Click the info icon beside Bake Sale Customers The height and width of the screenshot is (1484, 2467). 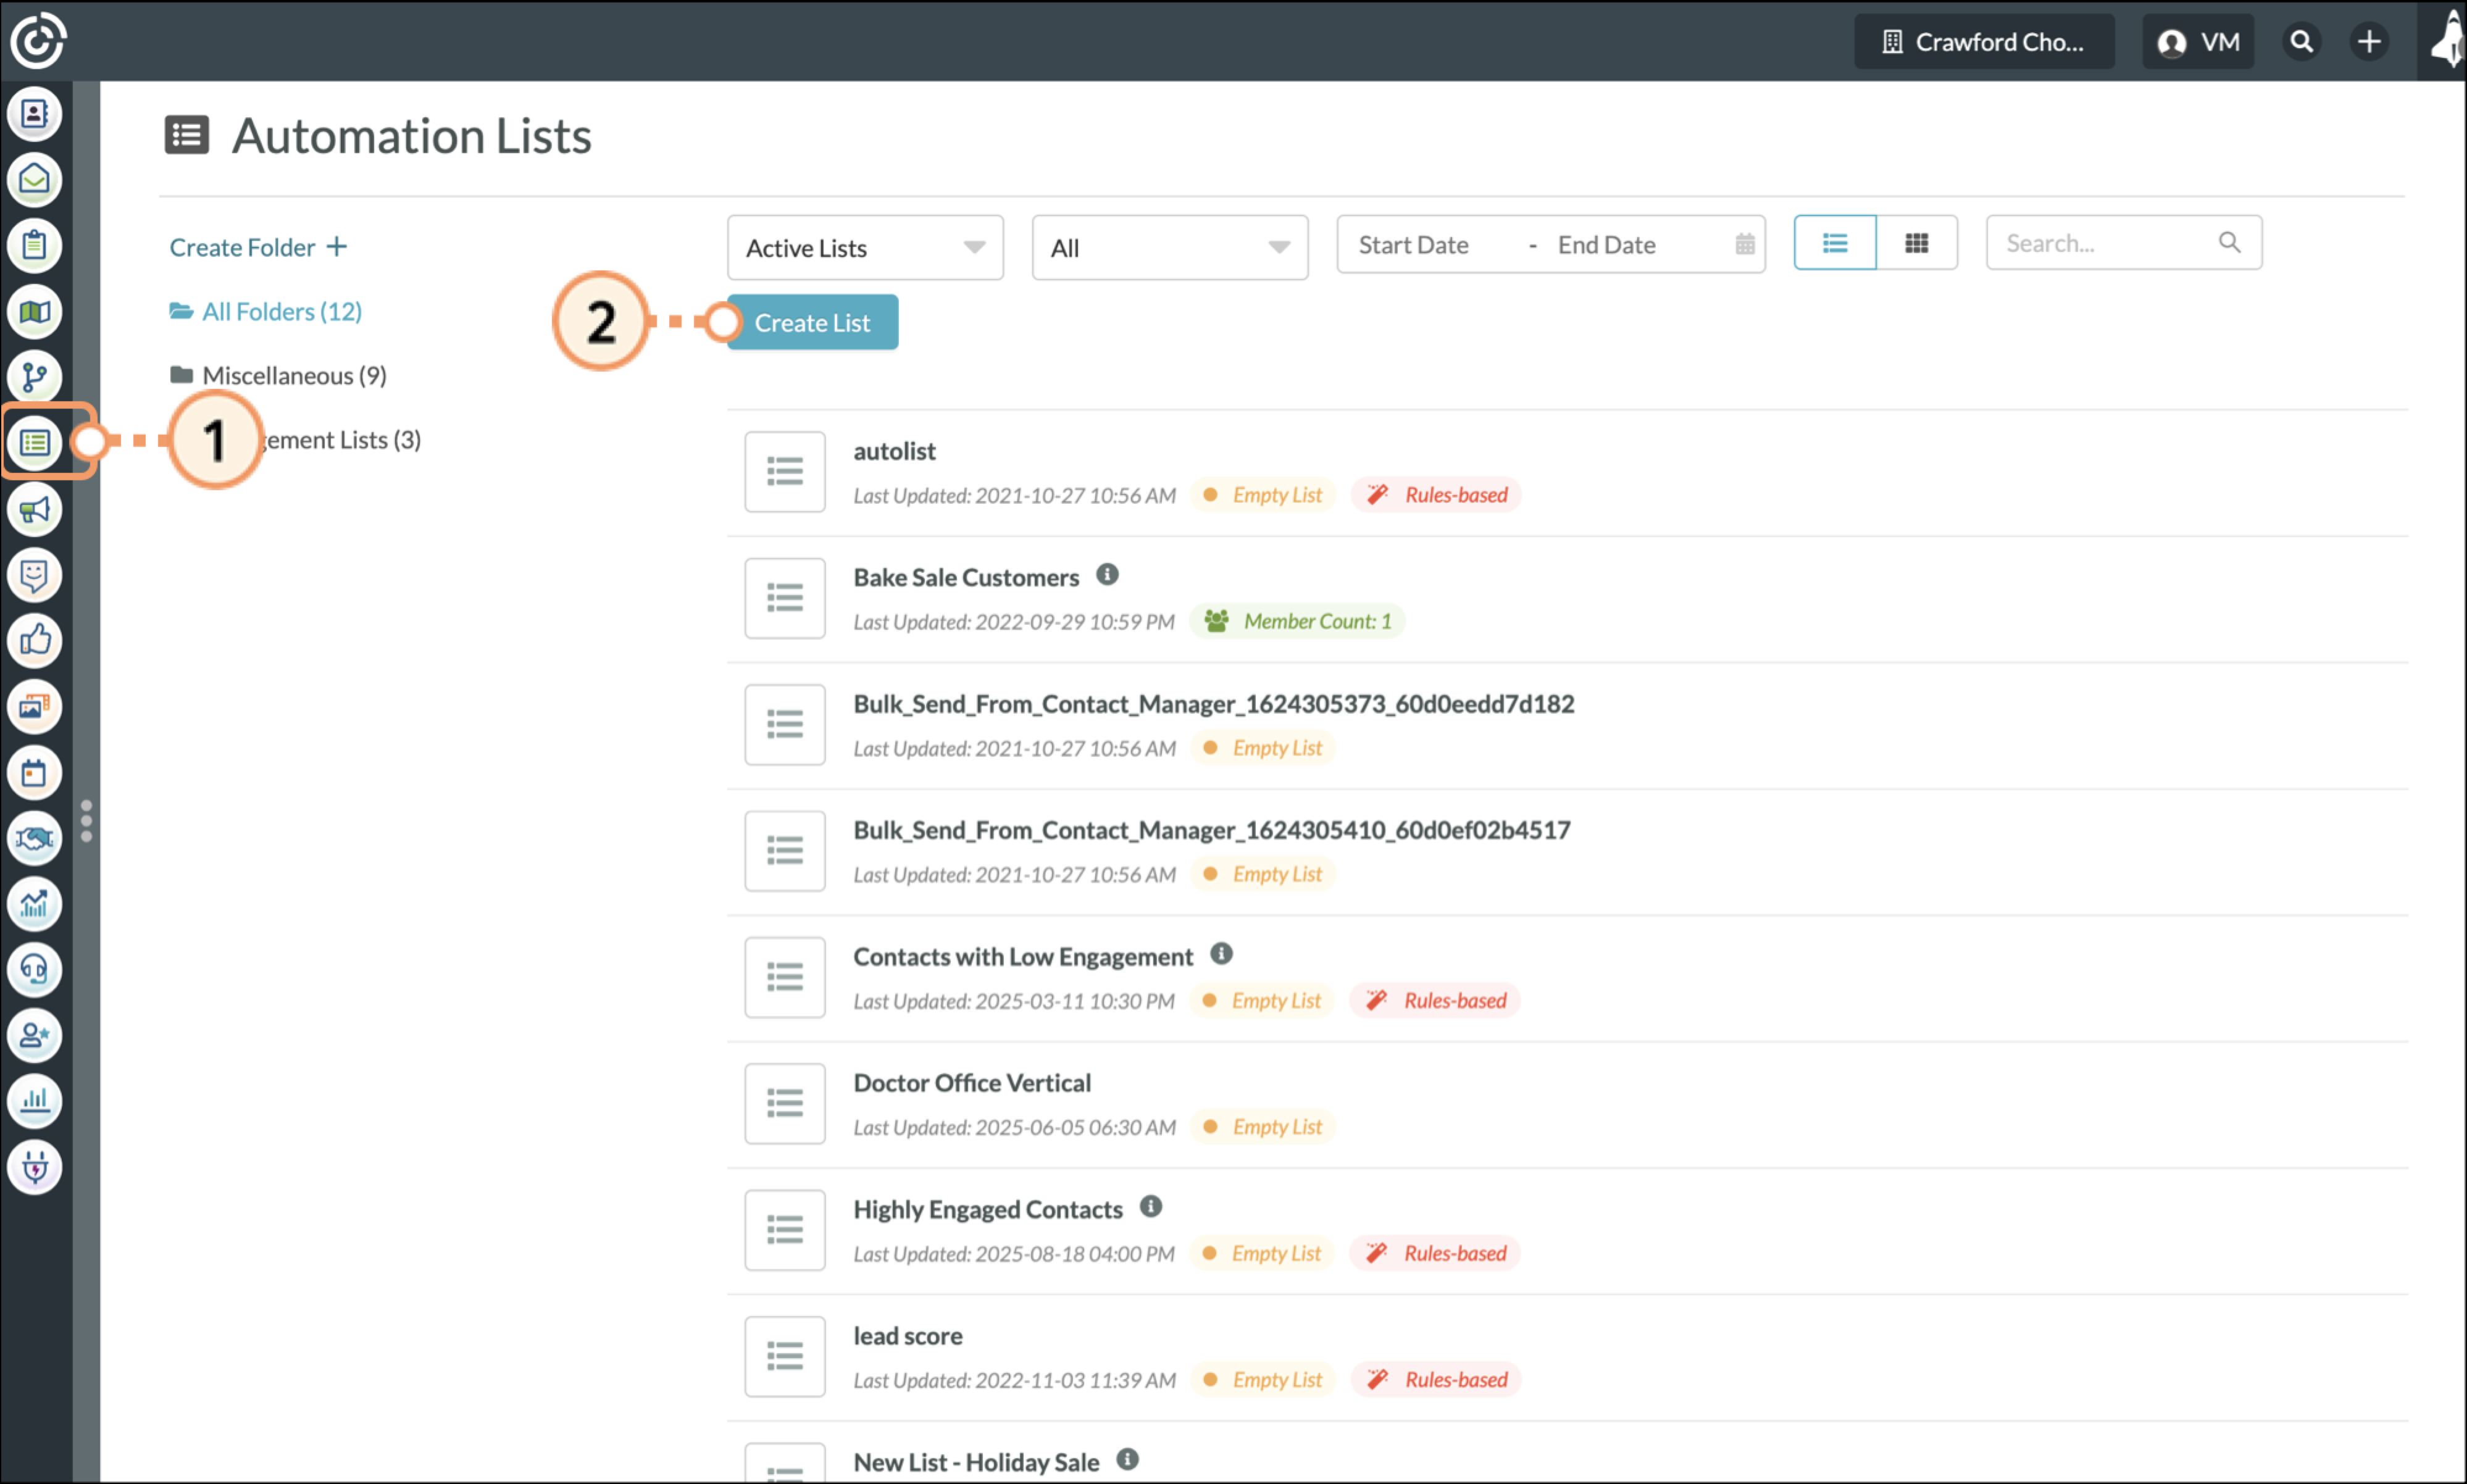[x=1107, y=575]
